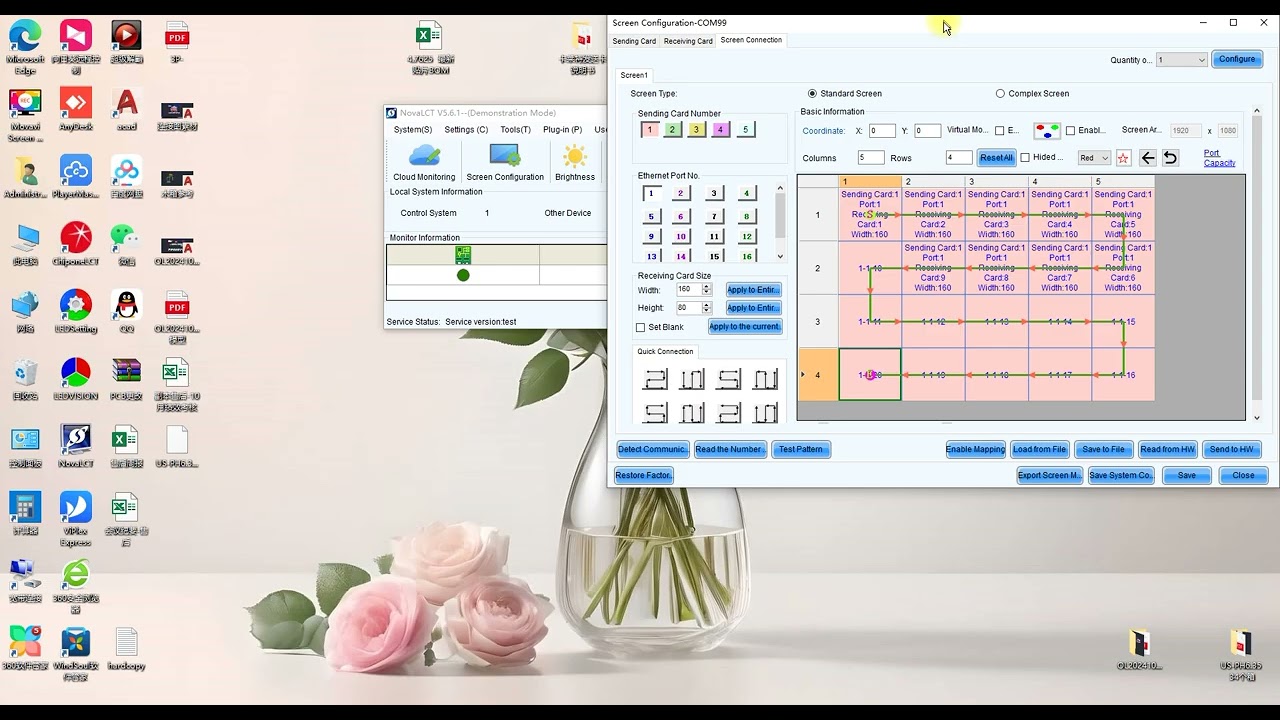The height and width of the screenshot is (720, 1280).
Task: Select the second Quick Connection pattern icon
Action: 692,379
